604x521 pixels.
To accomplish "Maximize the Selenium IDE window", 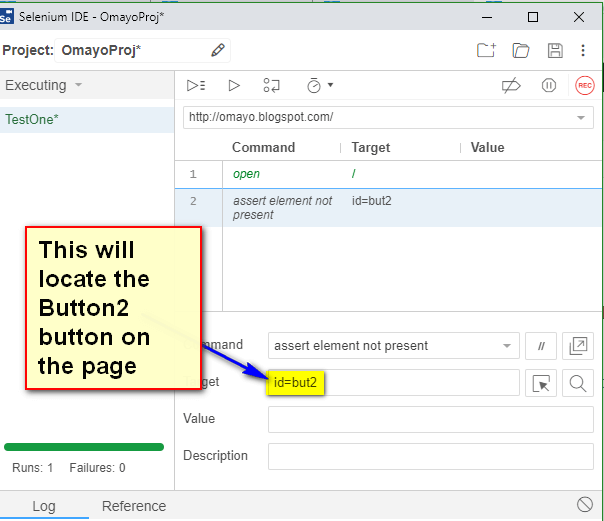I will click(533, 17).
